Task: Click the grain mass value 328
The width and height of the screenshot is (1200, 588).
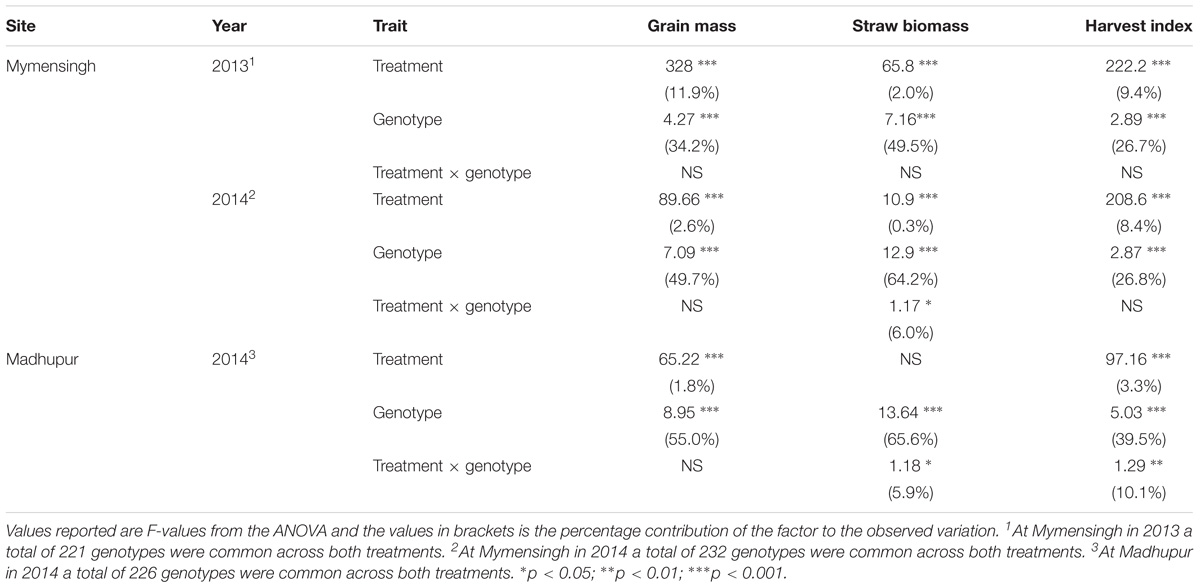Action: click(x=679, y=67)
